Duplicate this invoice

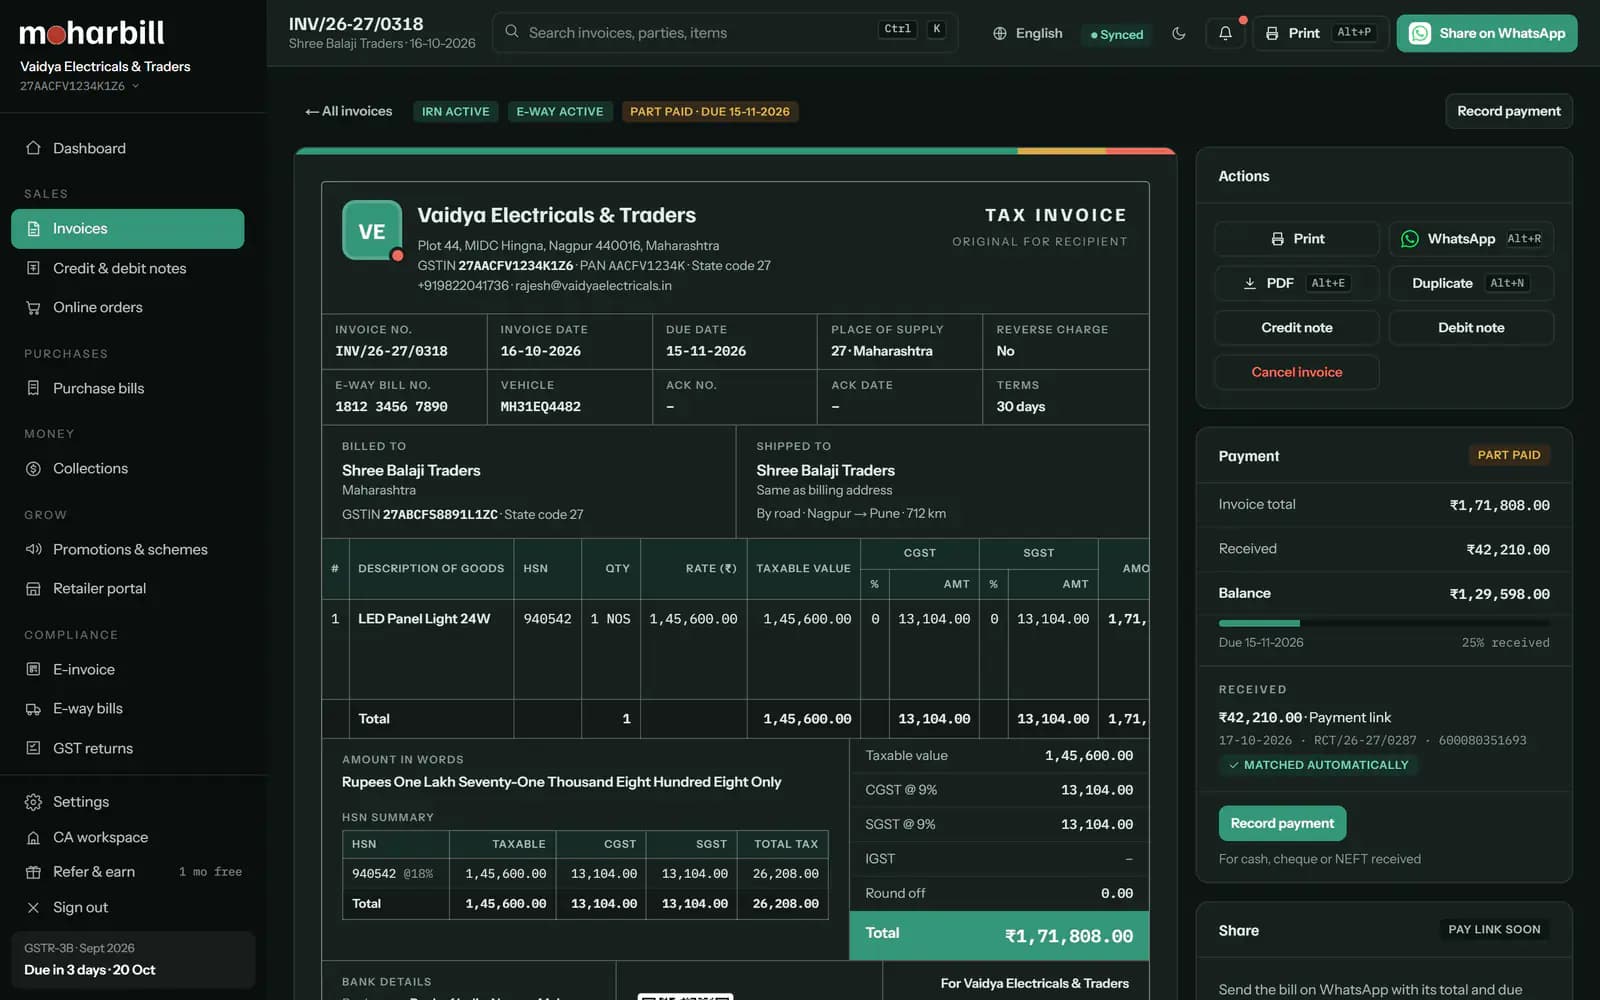click(1471, 283)
